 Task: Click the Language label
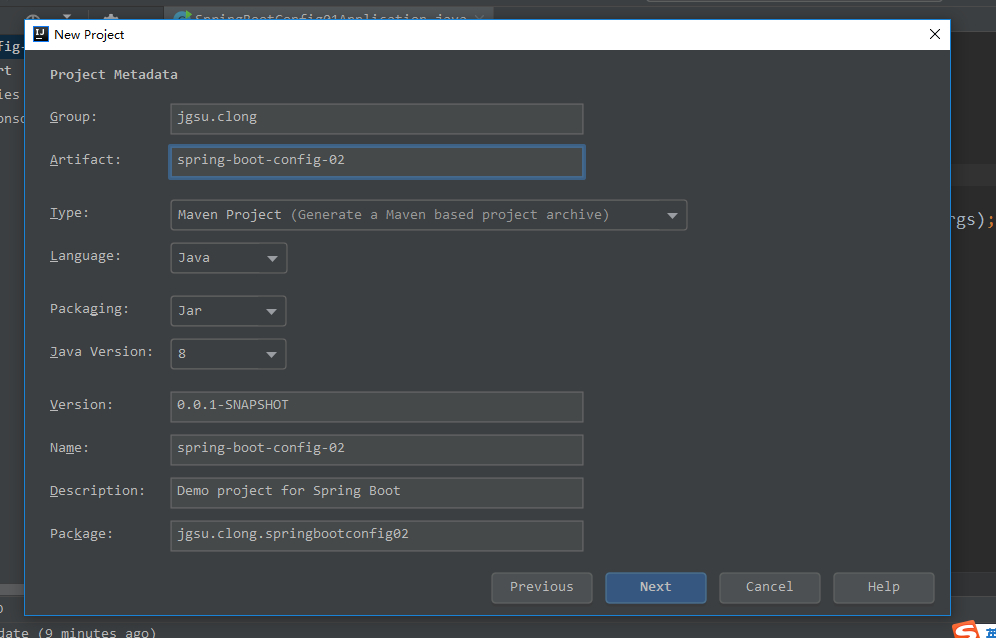tap(86, 255)
